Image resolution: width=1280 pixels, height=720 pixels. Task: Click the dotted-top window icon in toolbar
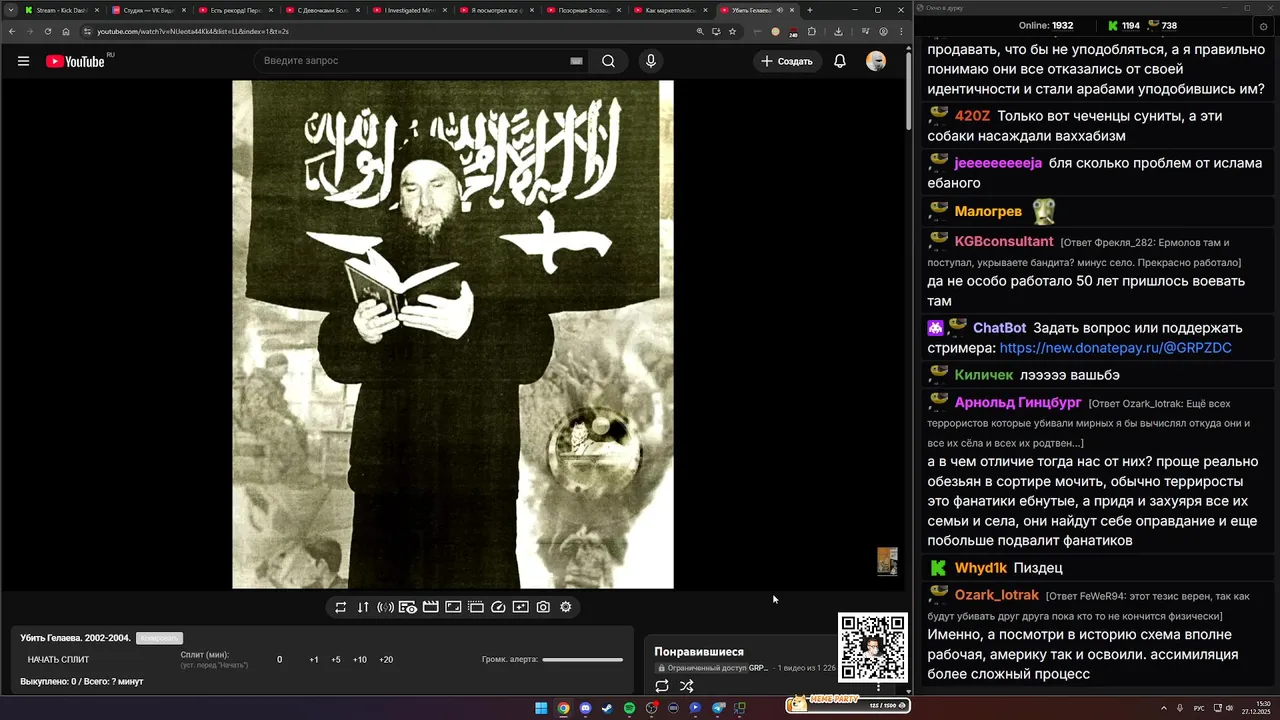pyautogui.click(x=476, y=607)
